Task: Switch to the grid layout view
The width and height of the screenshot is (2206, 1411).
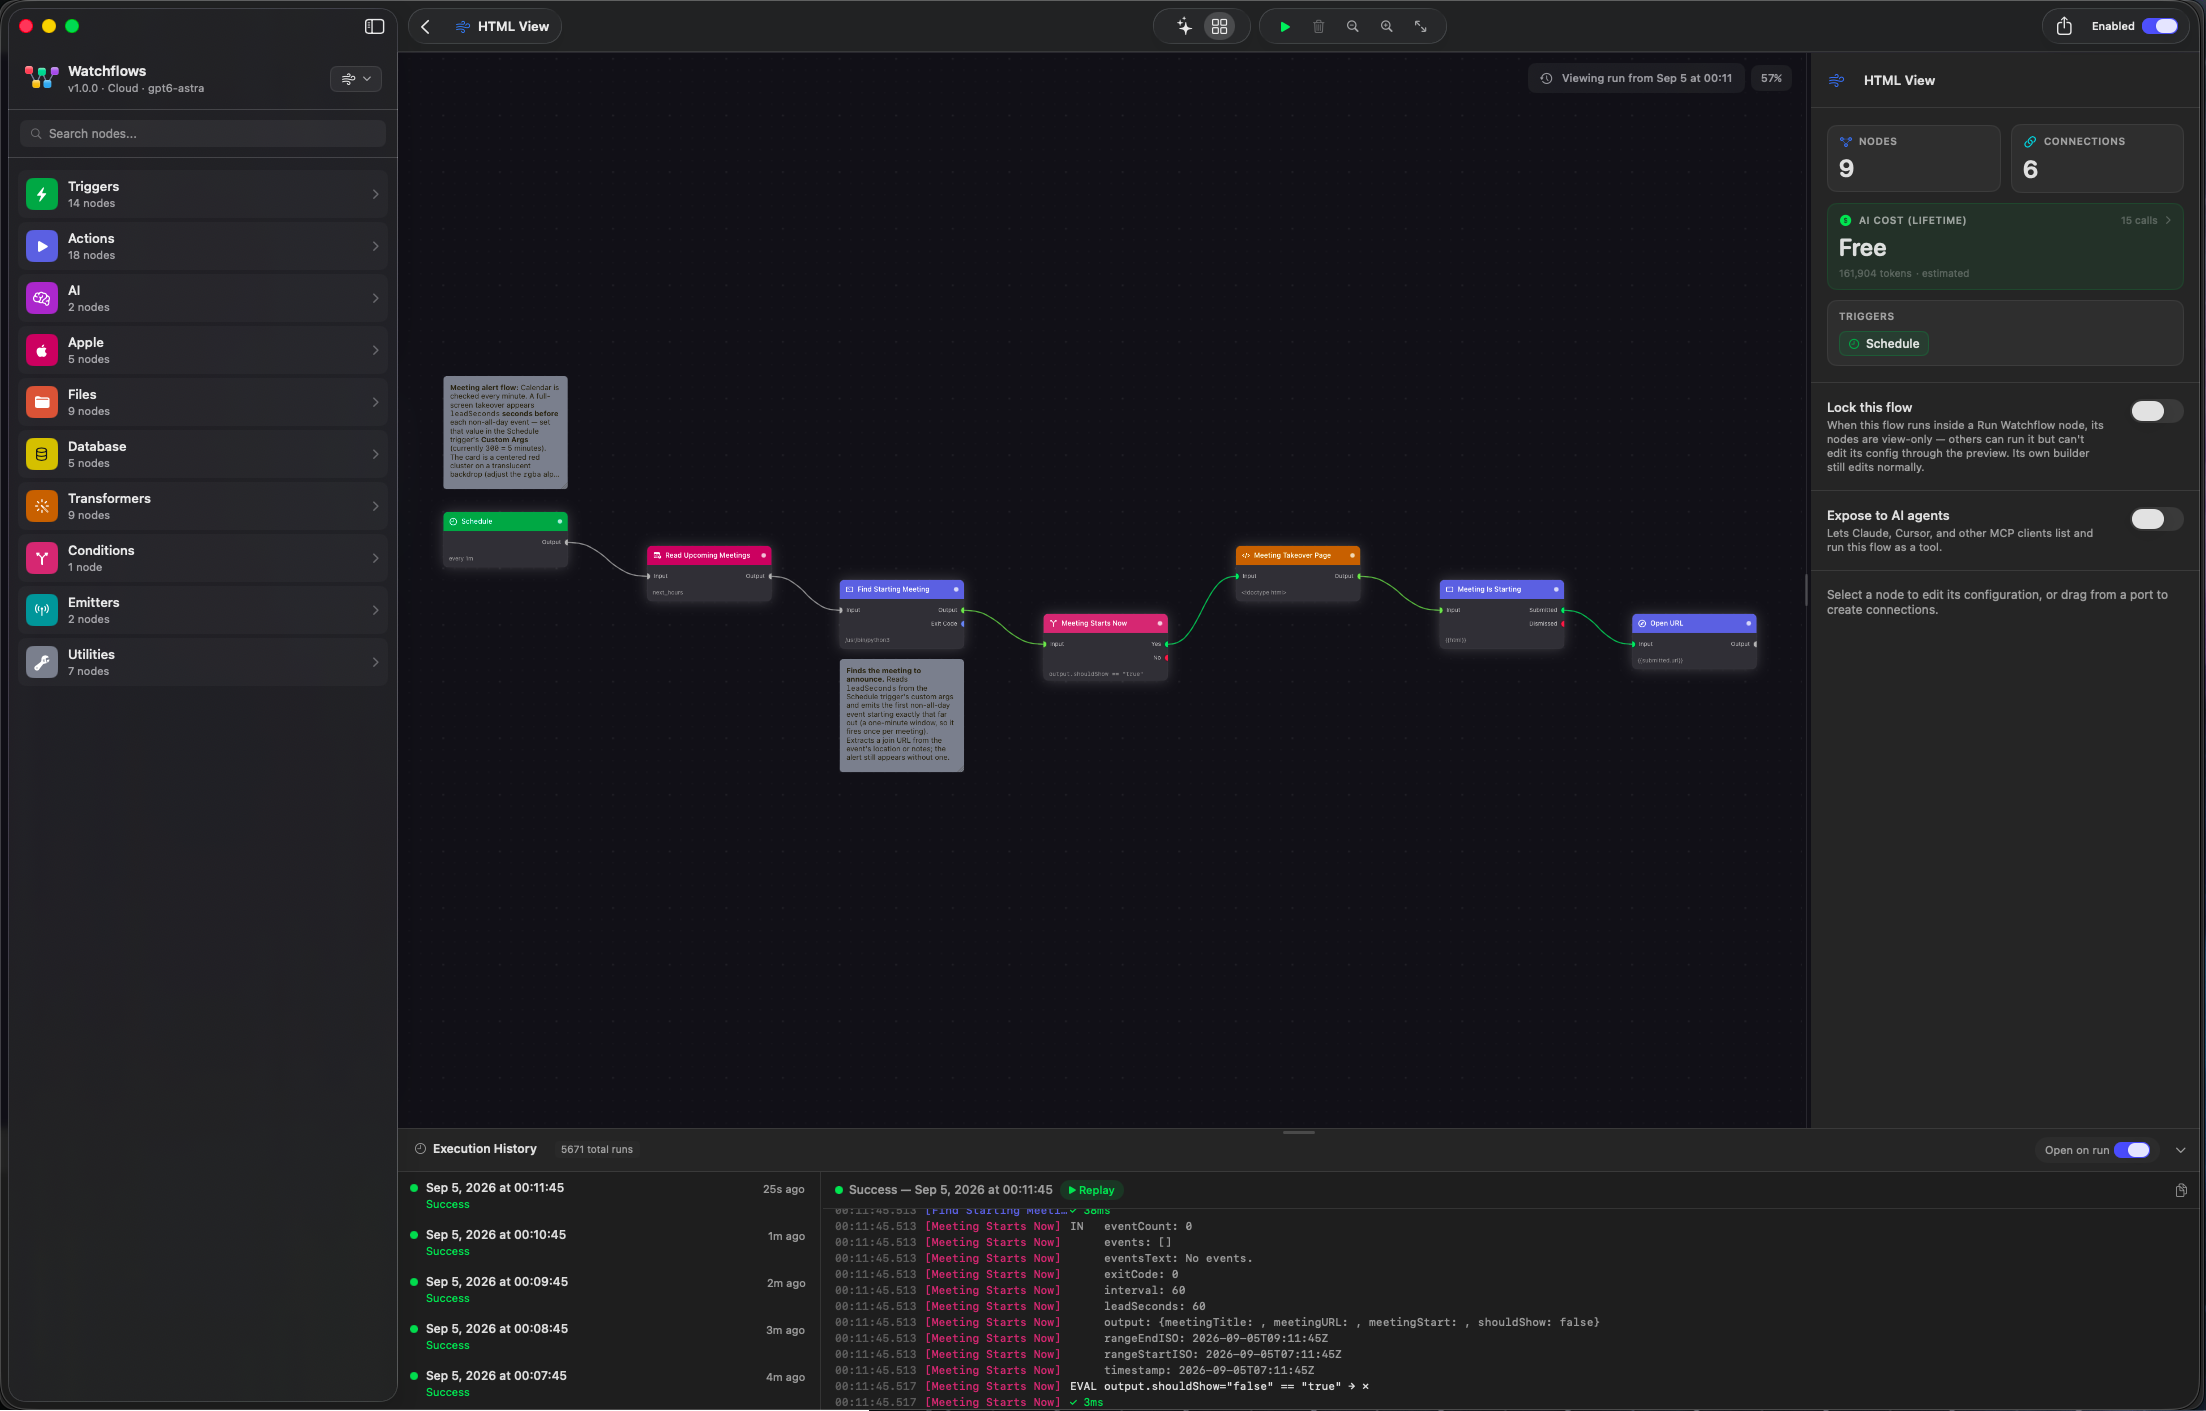Action: [x=1219, y=27]
